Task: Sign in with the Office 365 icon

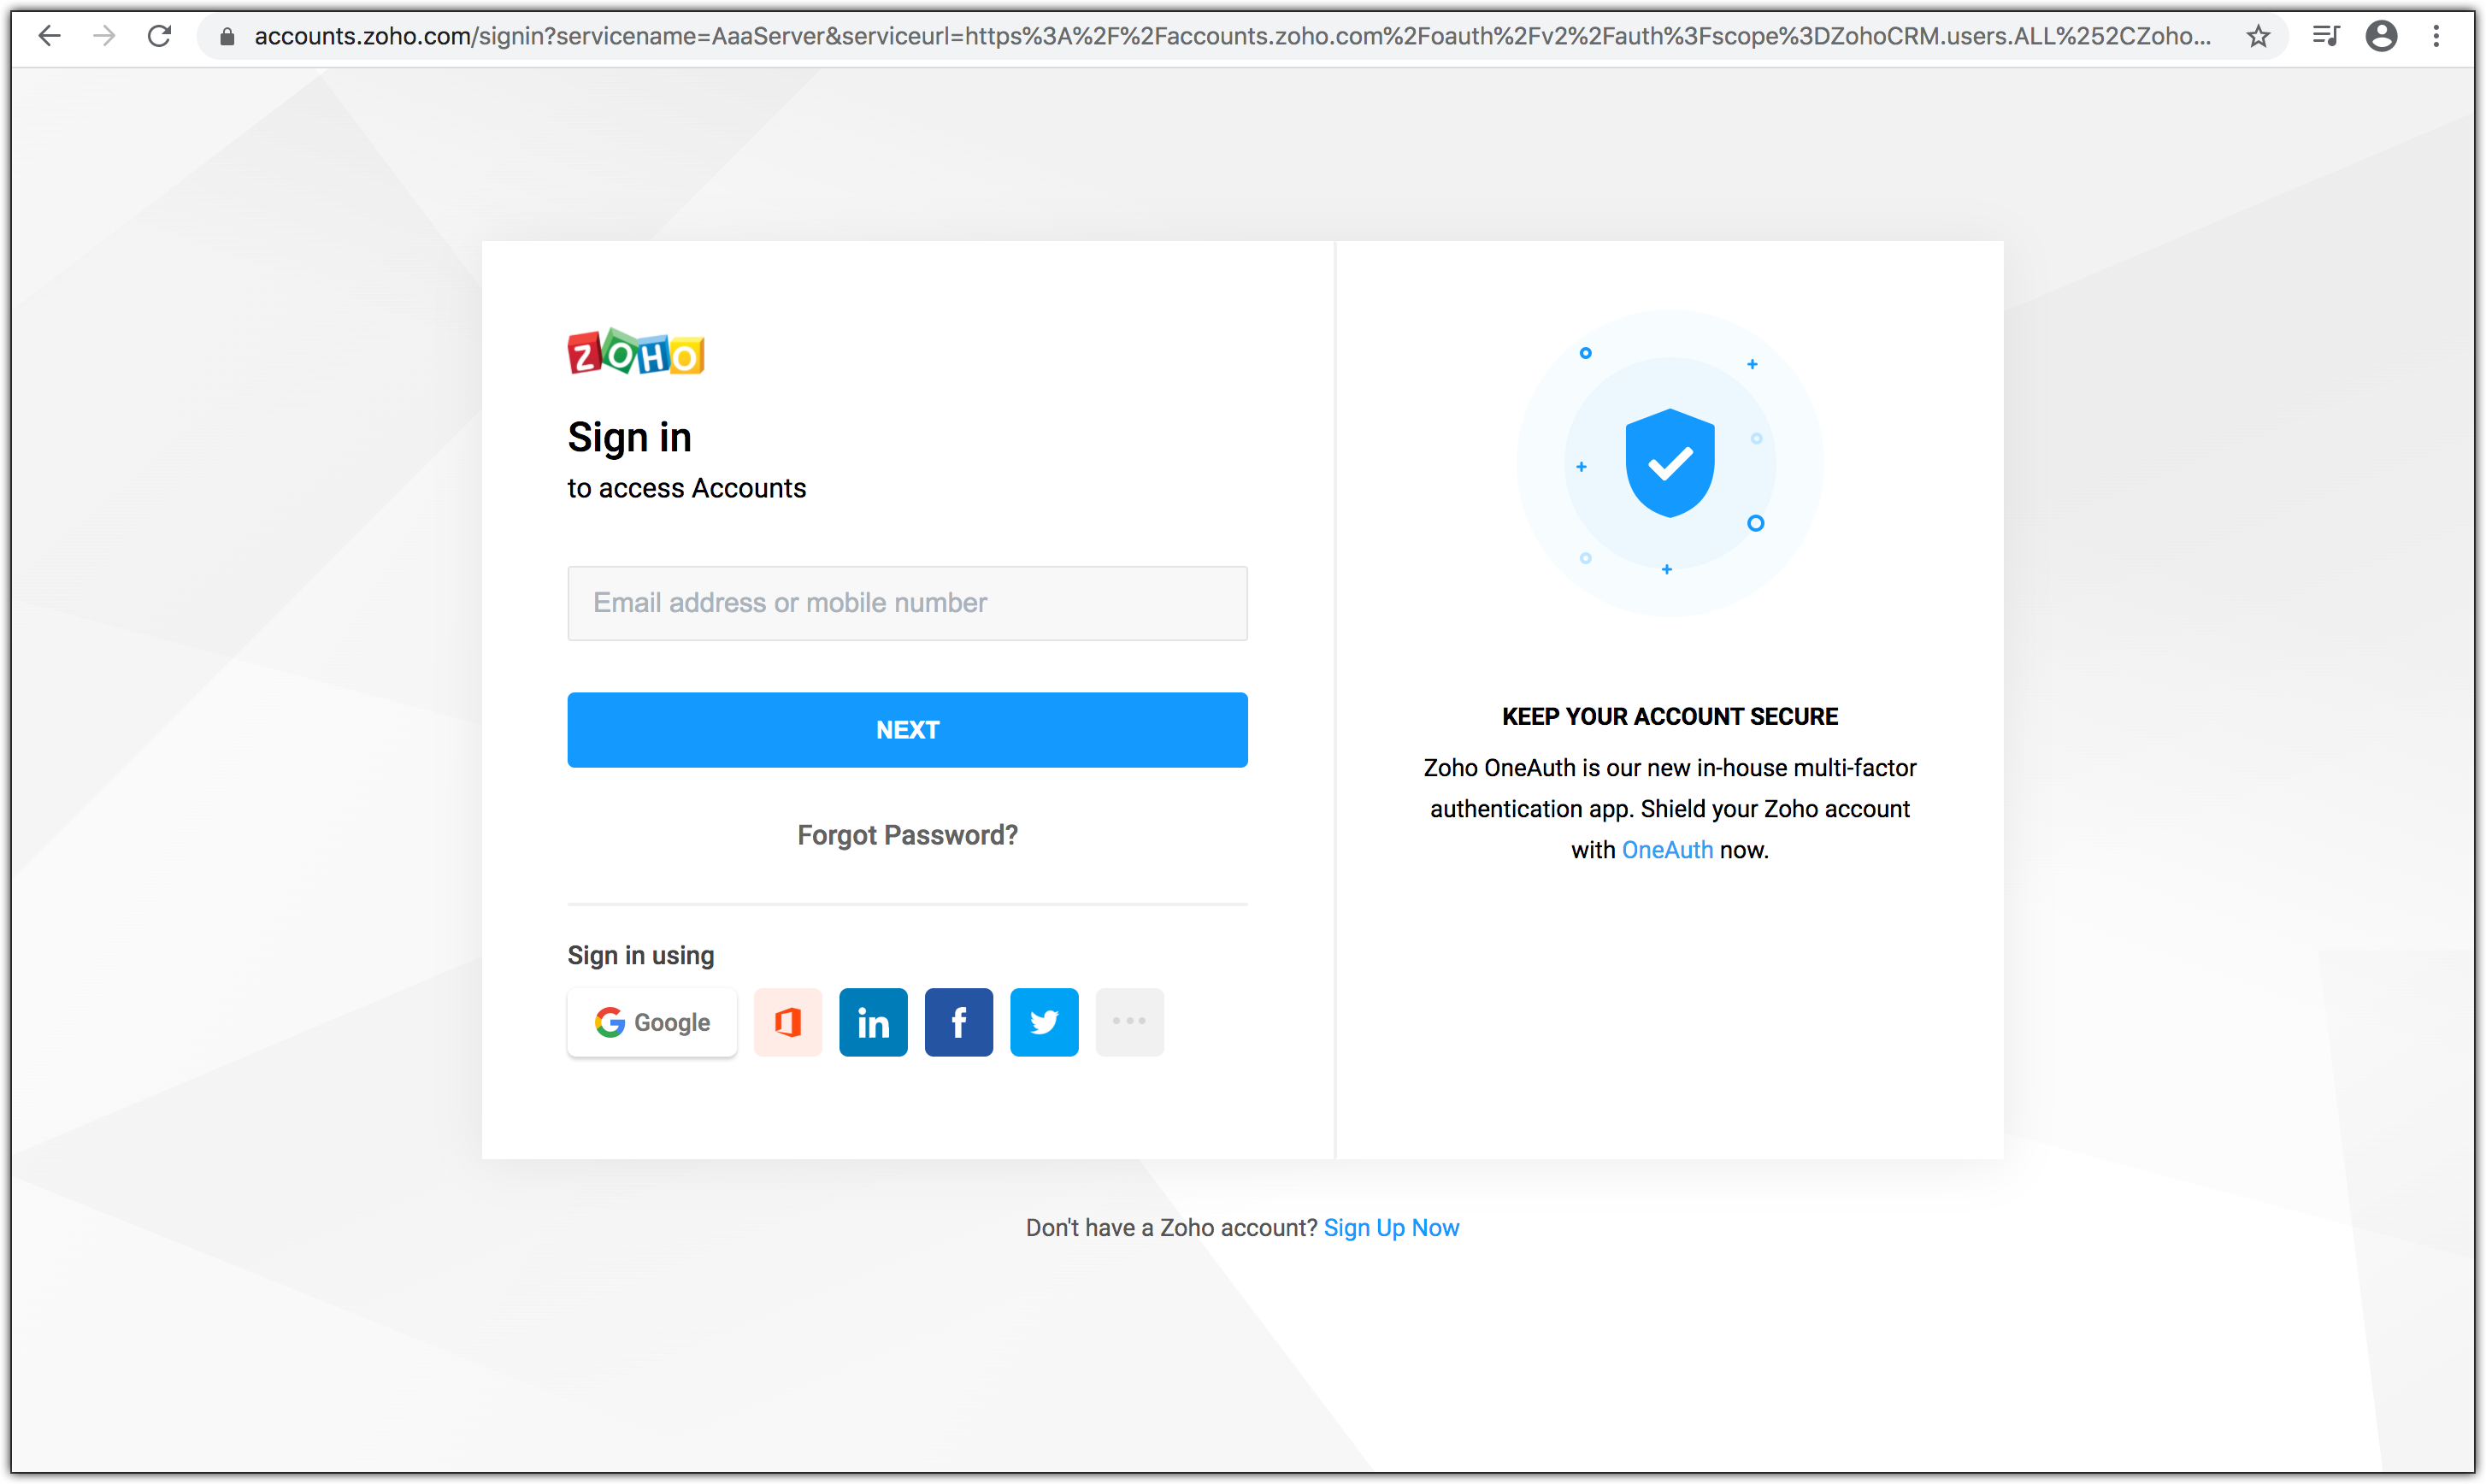Action: (x=787, y=1022)
